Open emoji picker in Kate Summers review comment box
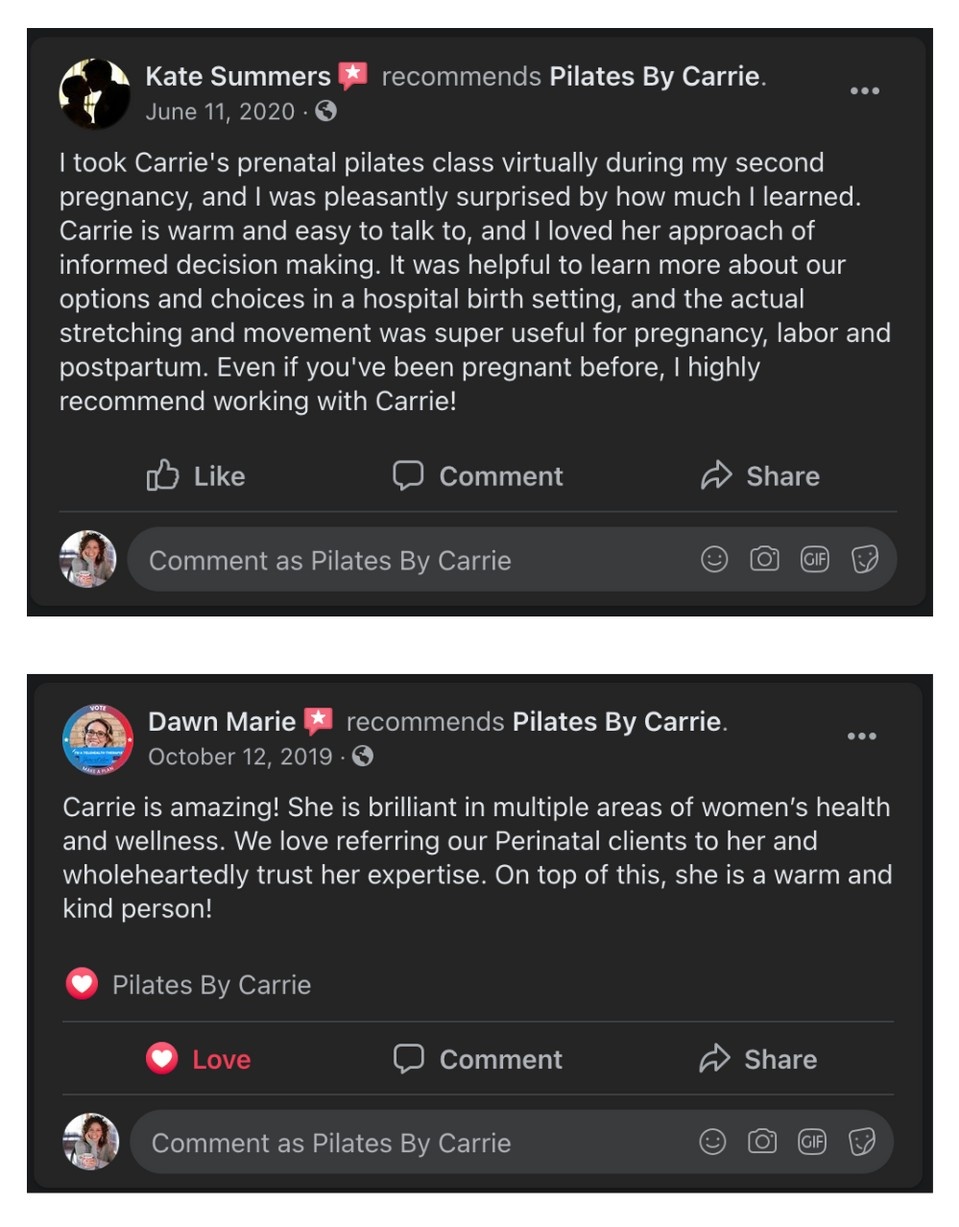Image resolution: width=959 pixels, height=1227 pixels. coord(714,560)
